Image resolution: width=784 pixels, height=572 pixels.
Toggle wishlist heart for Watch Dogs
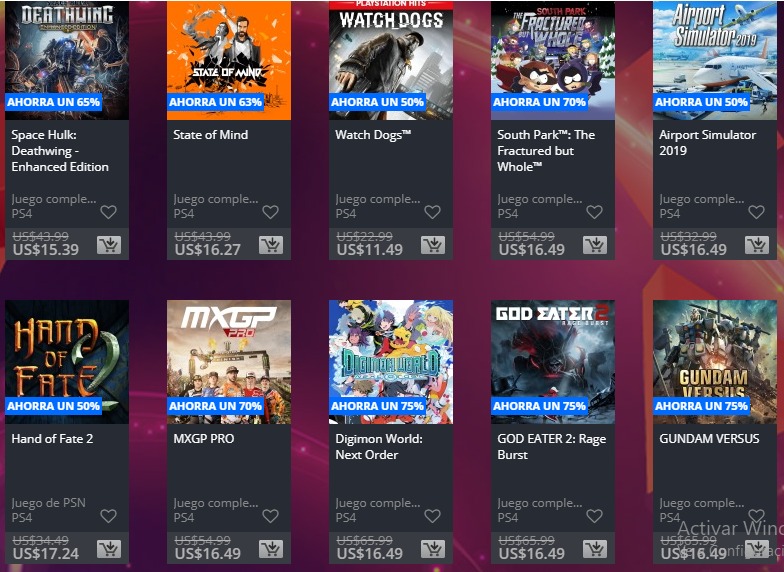click(432, 212)
